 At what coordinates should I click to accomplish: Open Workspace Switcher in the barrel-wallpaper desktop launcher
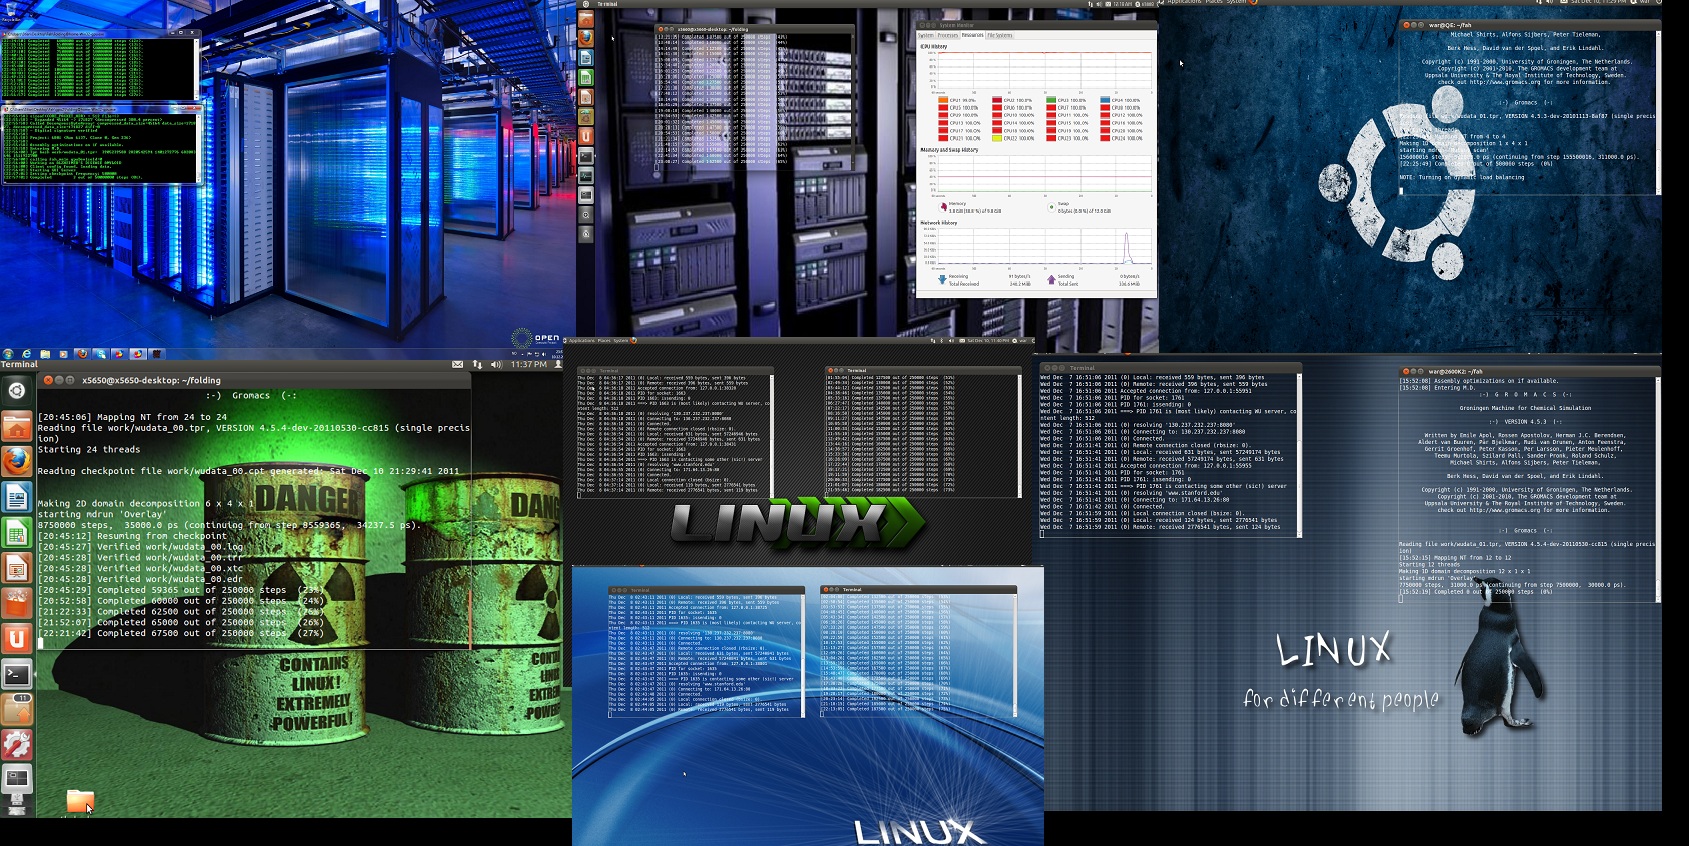(x=17, y=778)
